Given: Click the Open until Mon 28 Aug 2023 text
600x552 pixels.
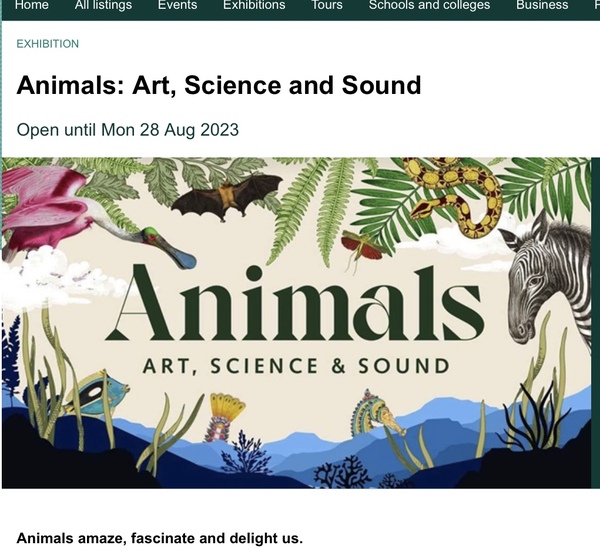Looking at the screenshot, I should click(x=127, y=130).
